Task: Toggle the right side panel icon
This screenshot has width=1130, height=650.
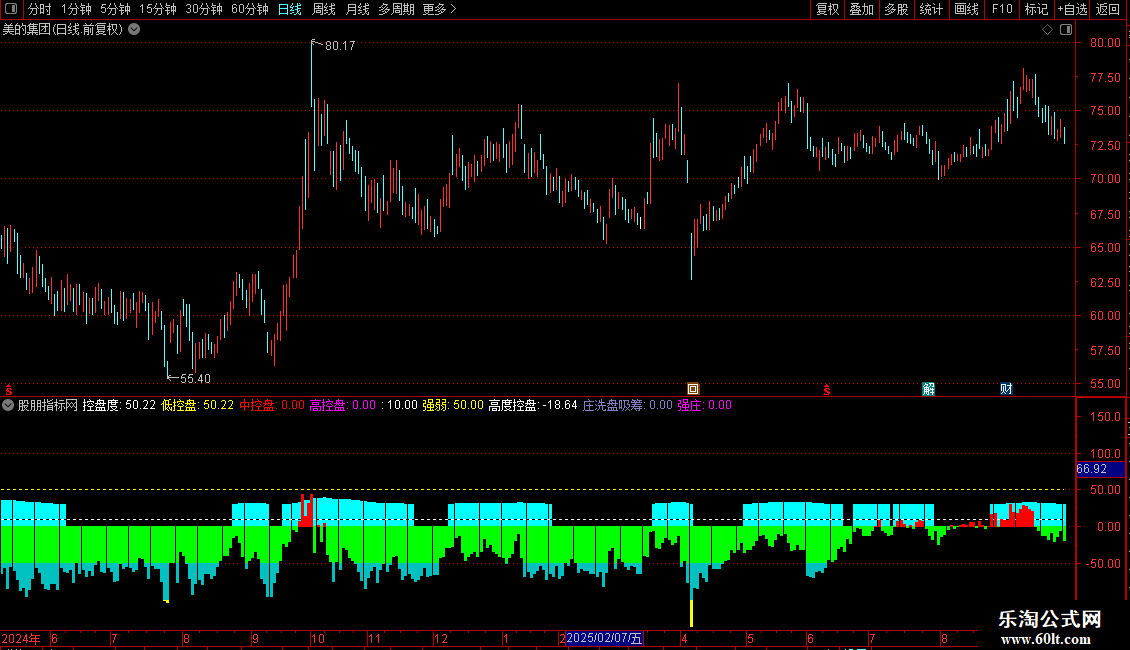Action: (x=1066, y=30)
